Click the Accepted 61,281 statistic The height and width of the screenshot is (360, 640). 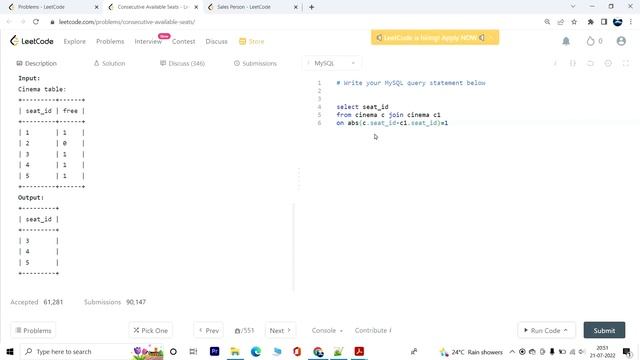37,302
